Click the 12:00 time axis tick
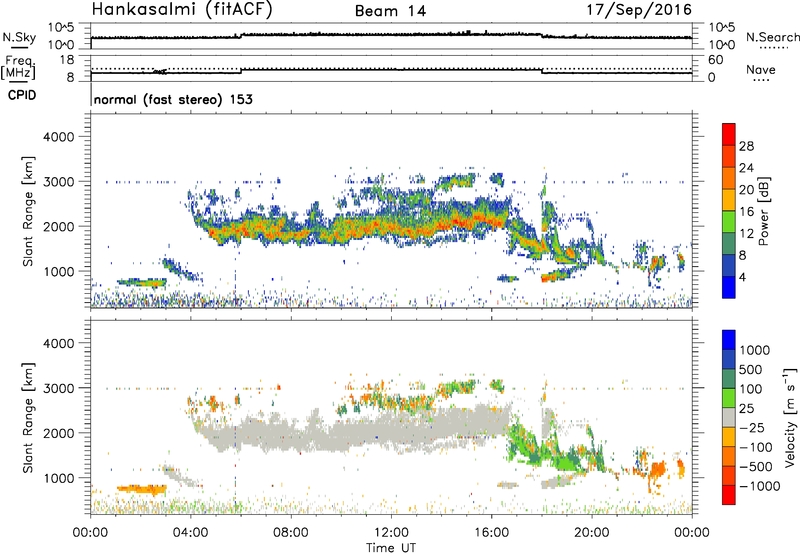The image size is (800, 554). click(391, 533)
